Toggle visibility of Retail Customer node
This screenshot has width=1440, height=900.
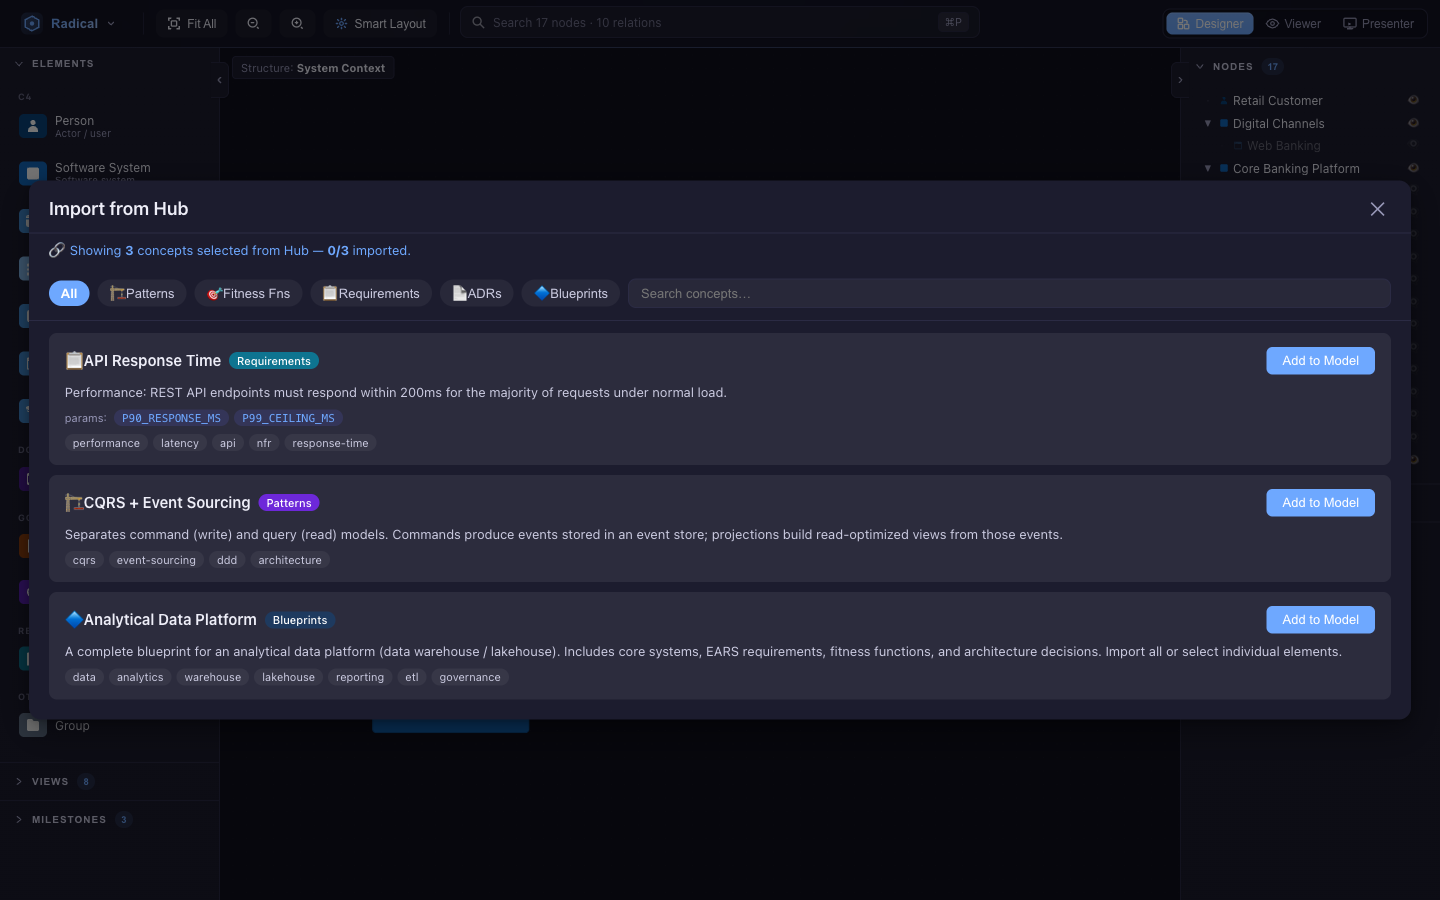coord(1413,100)
